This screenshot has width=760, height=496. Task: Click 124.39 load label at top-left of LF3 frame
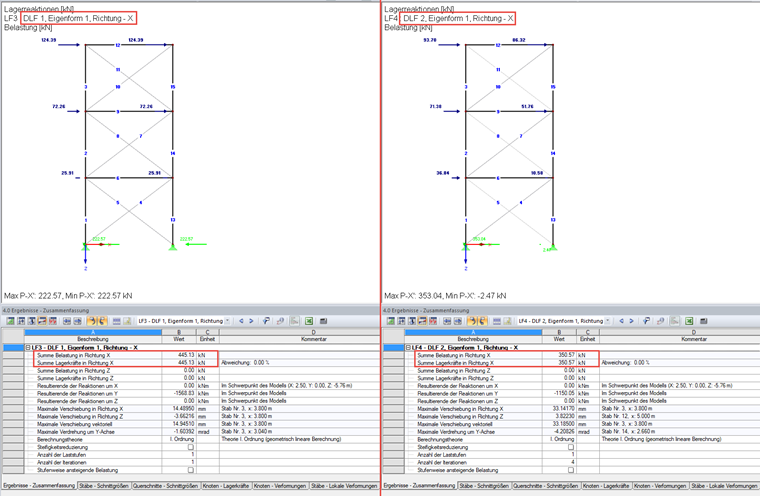coord(48,40)
